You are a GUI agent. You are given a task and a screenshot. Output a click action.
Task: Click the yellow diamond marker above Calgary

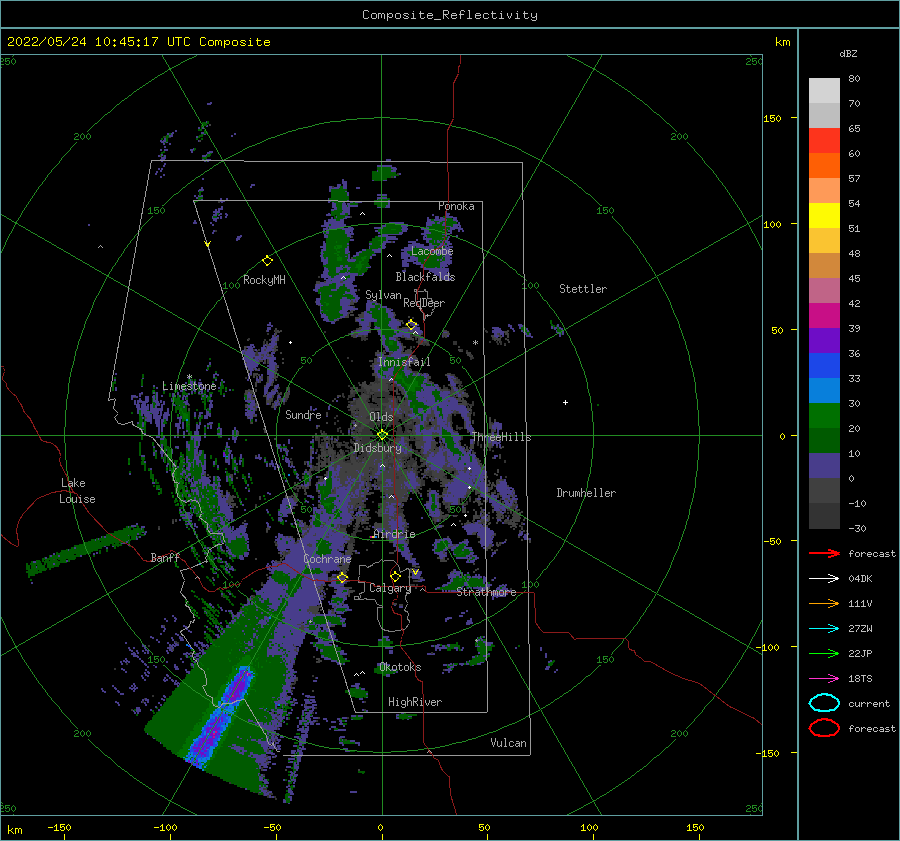click(395, 576)
